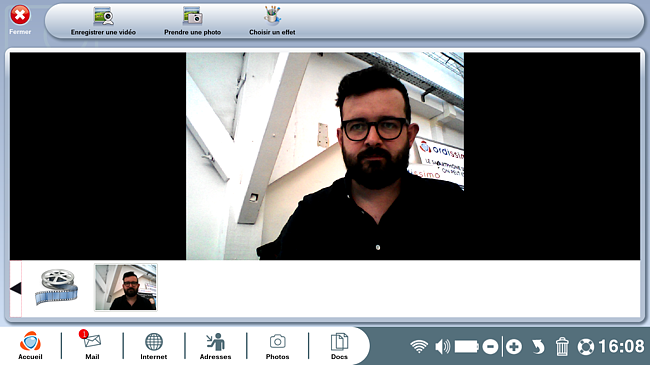Open the Docs documents app
Viewport: 650px width, 365px height.
(x=339, y=346)
